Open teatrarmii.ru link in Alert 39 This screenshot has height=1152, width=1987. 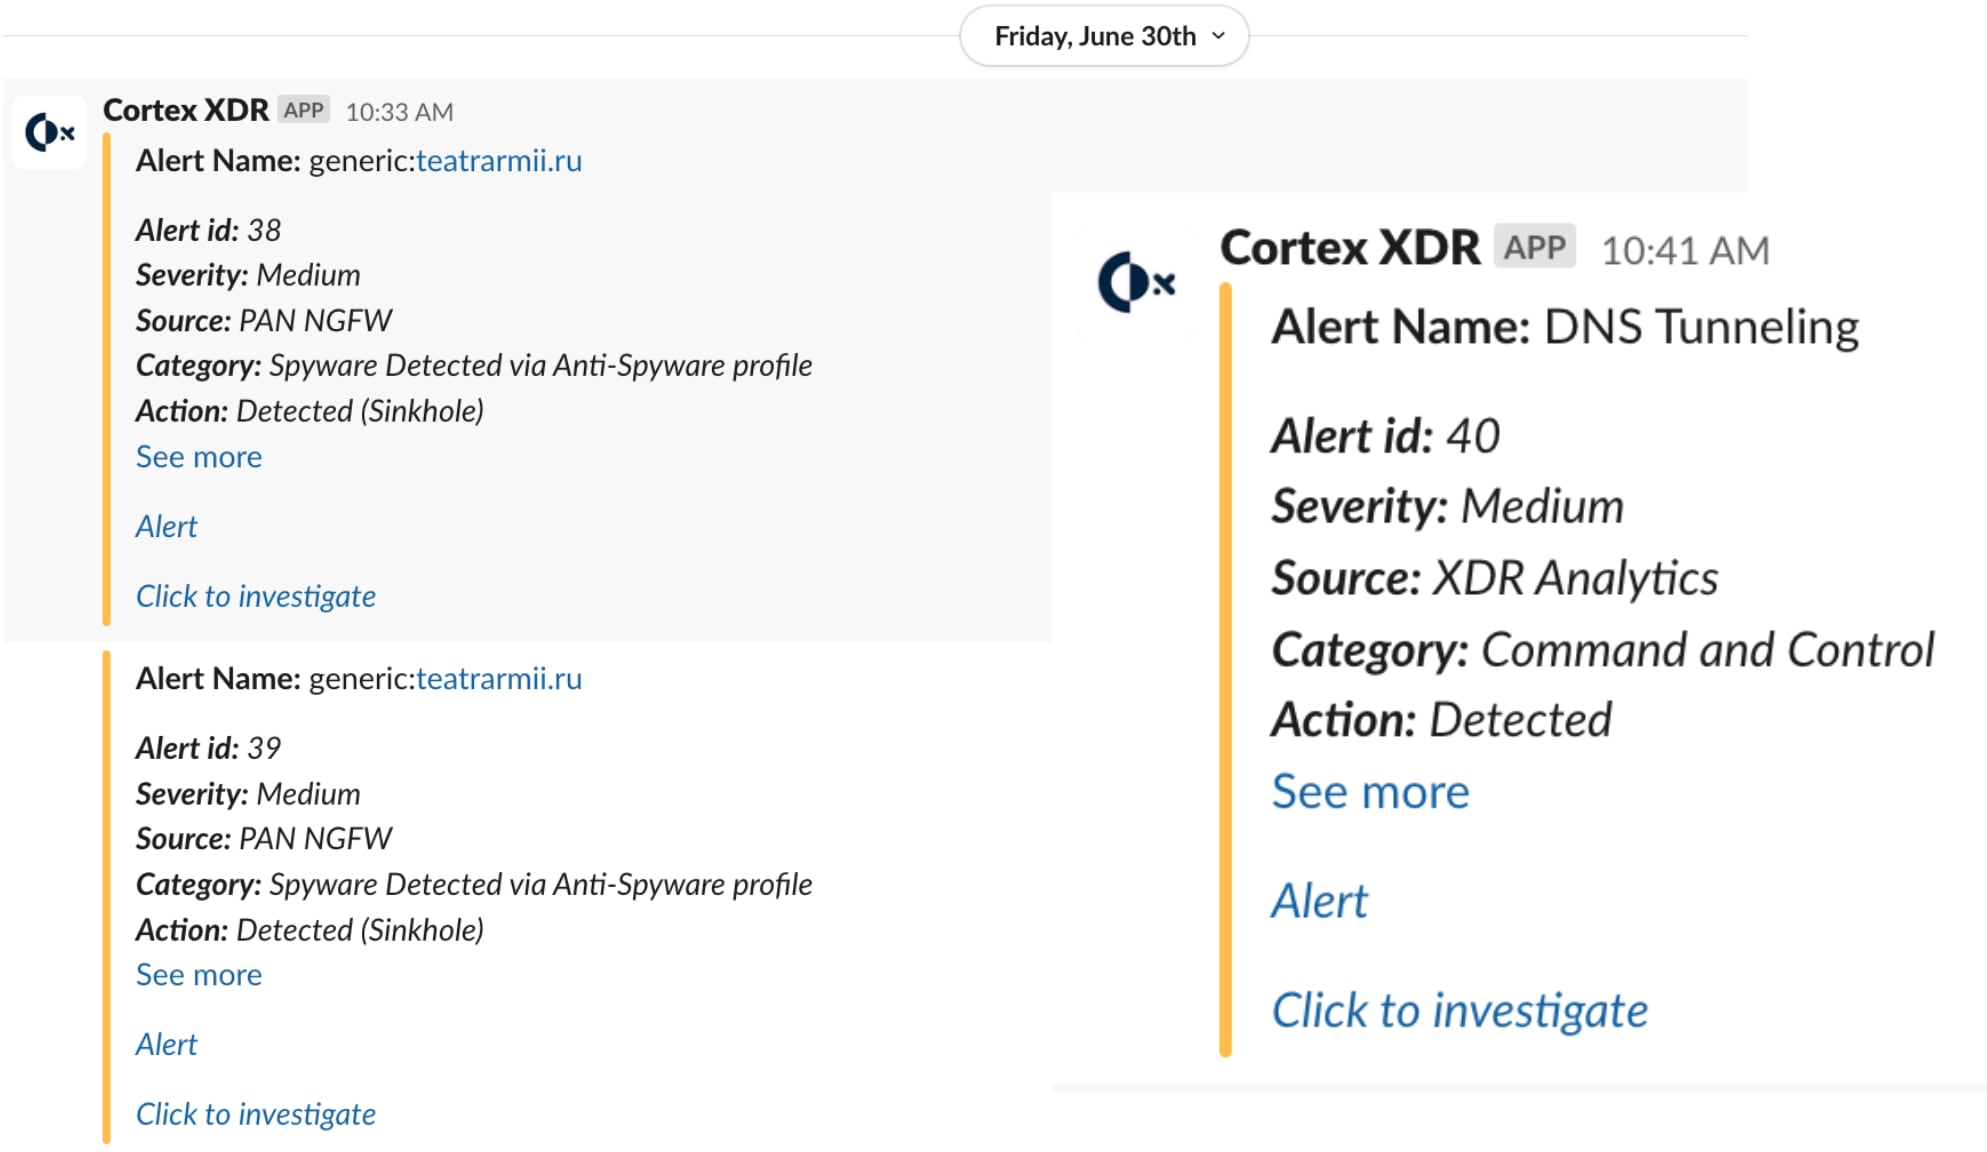(x=496, y=677)
